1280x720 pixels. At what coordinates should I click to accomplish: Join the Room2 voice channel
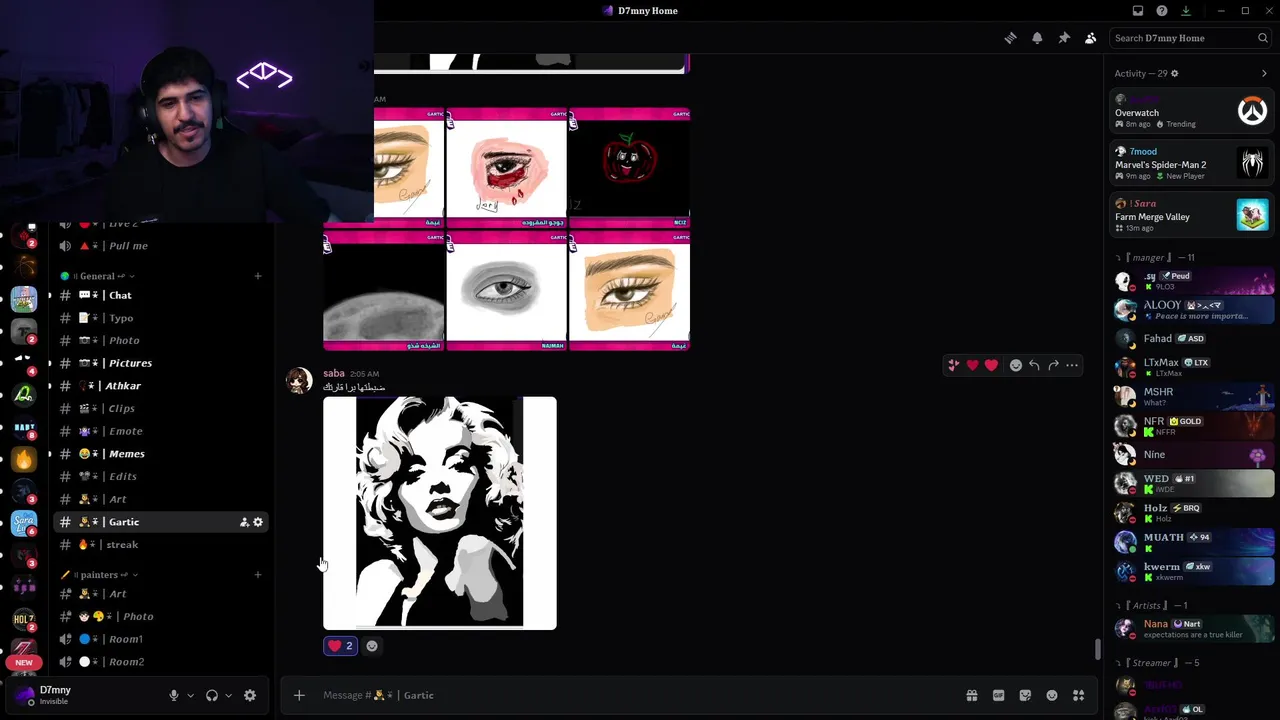click(160, 662)
